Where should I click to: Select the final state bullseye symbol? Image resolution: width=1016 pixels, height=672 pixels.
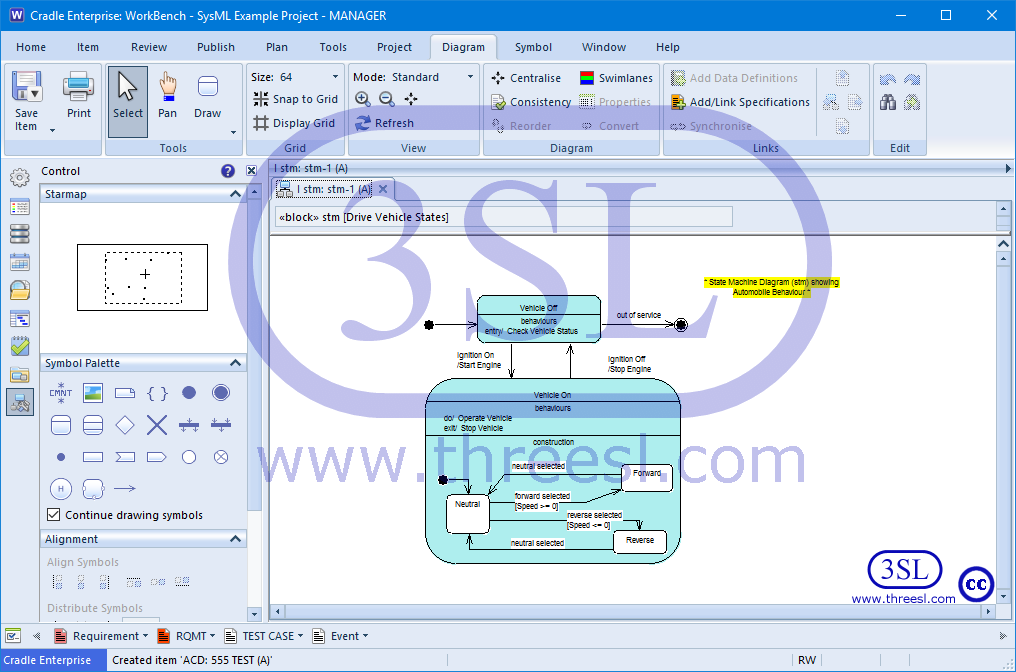[221, 393]
